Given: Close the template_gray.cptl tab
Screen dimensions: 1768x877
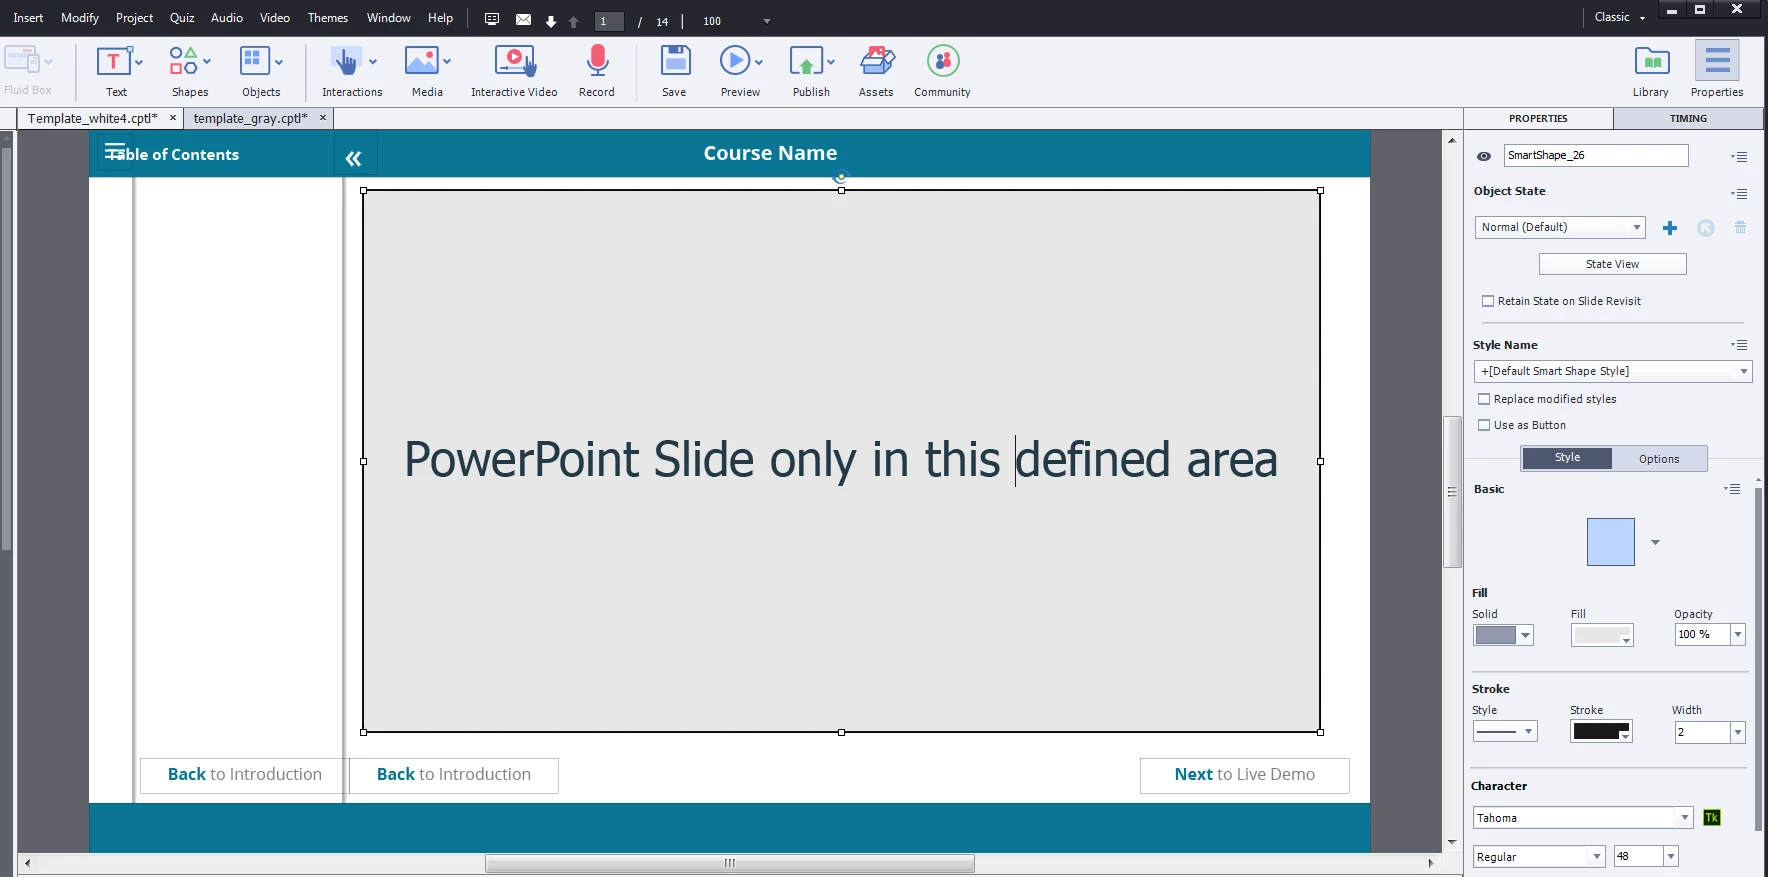Looking at the screenshot, I should [x=323, y=117].
